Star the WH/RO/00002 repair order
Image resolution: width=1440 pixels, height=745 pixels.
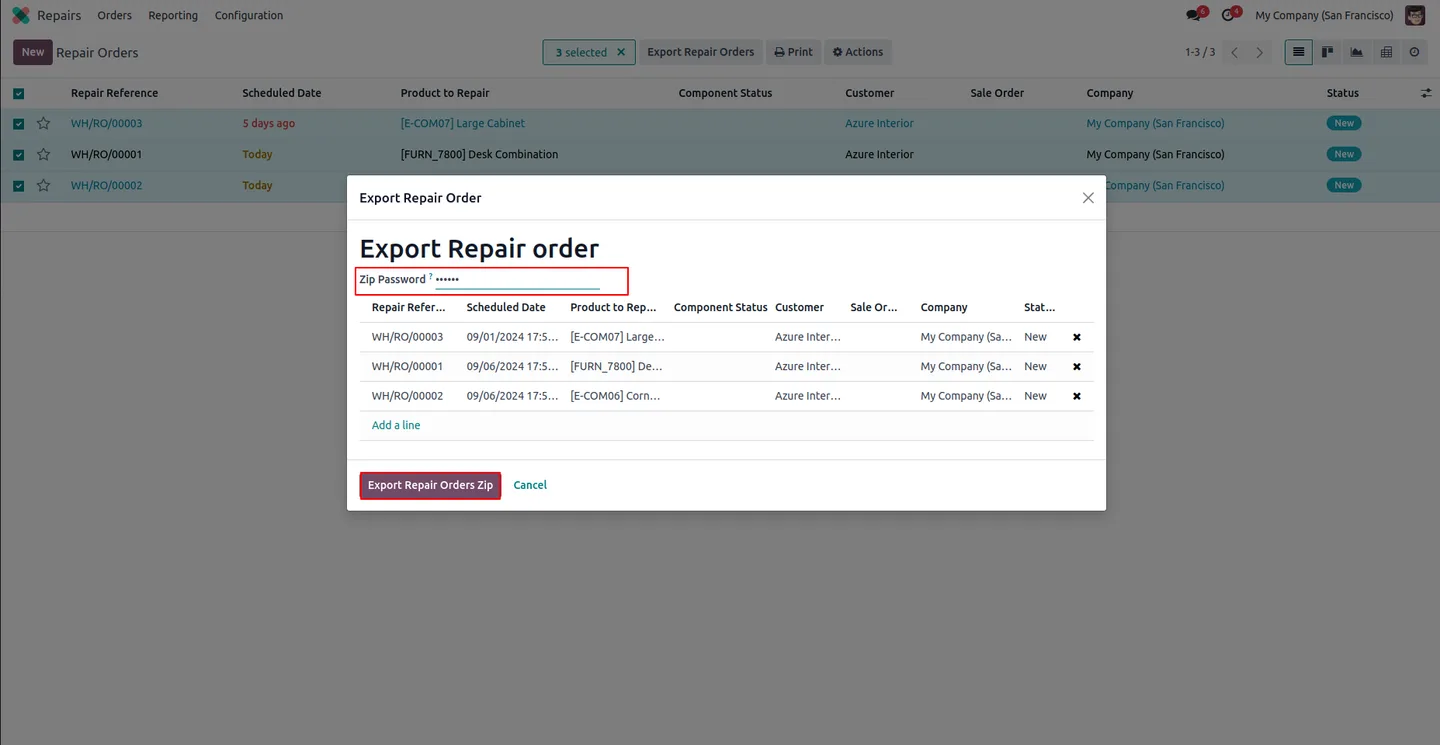(43, 186)
